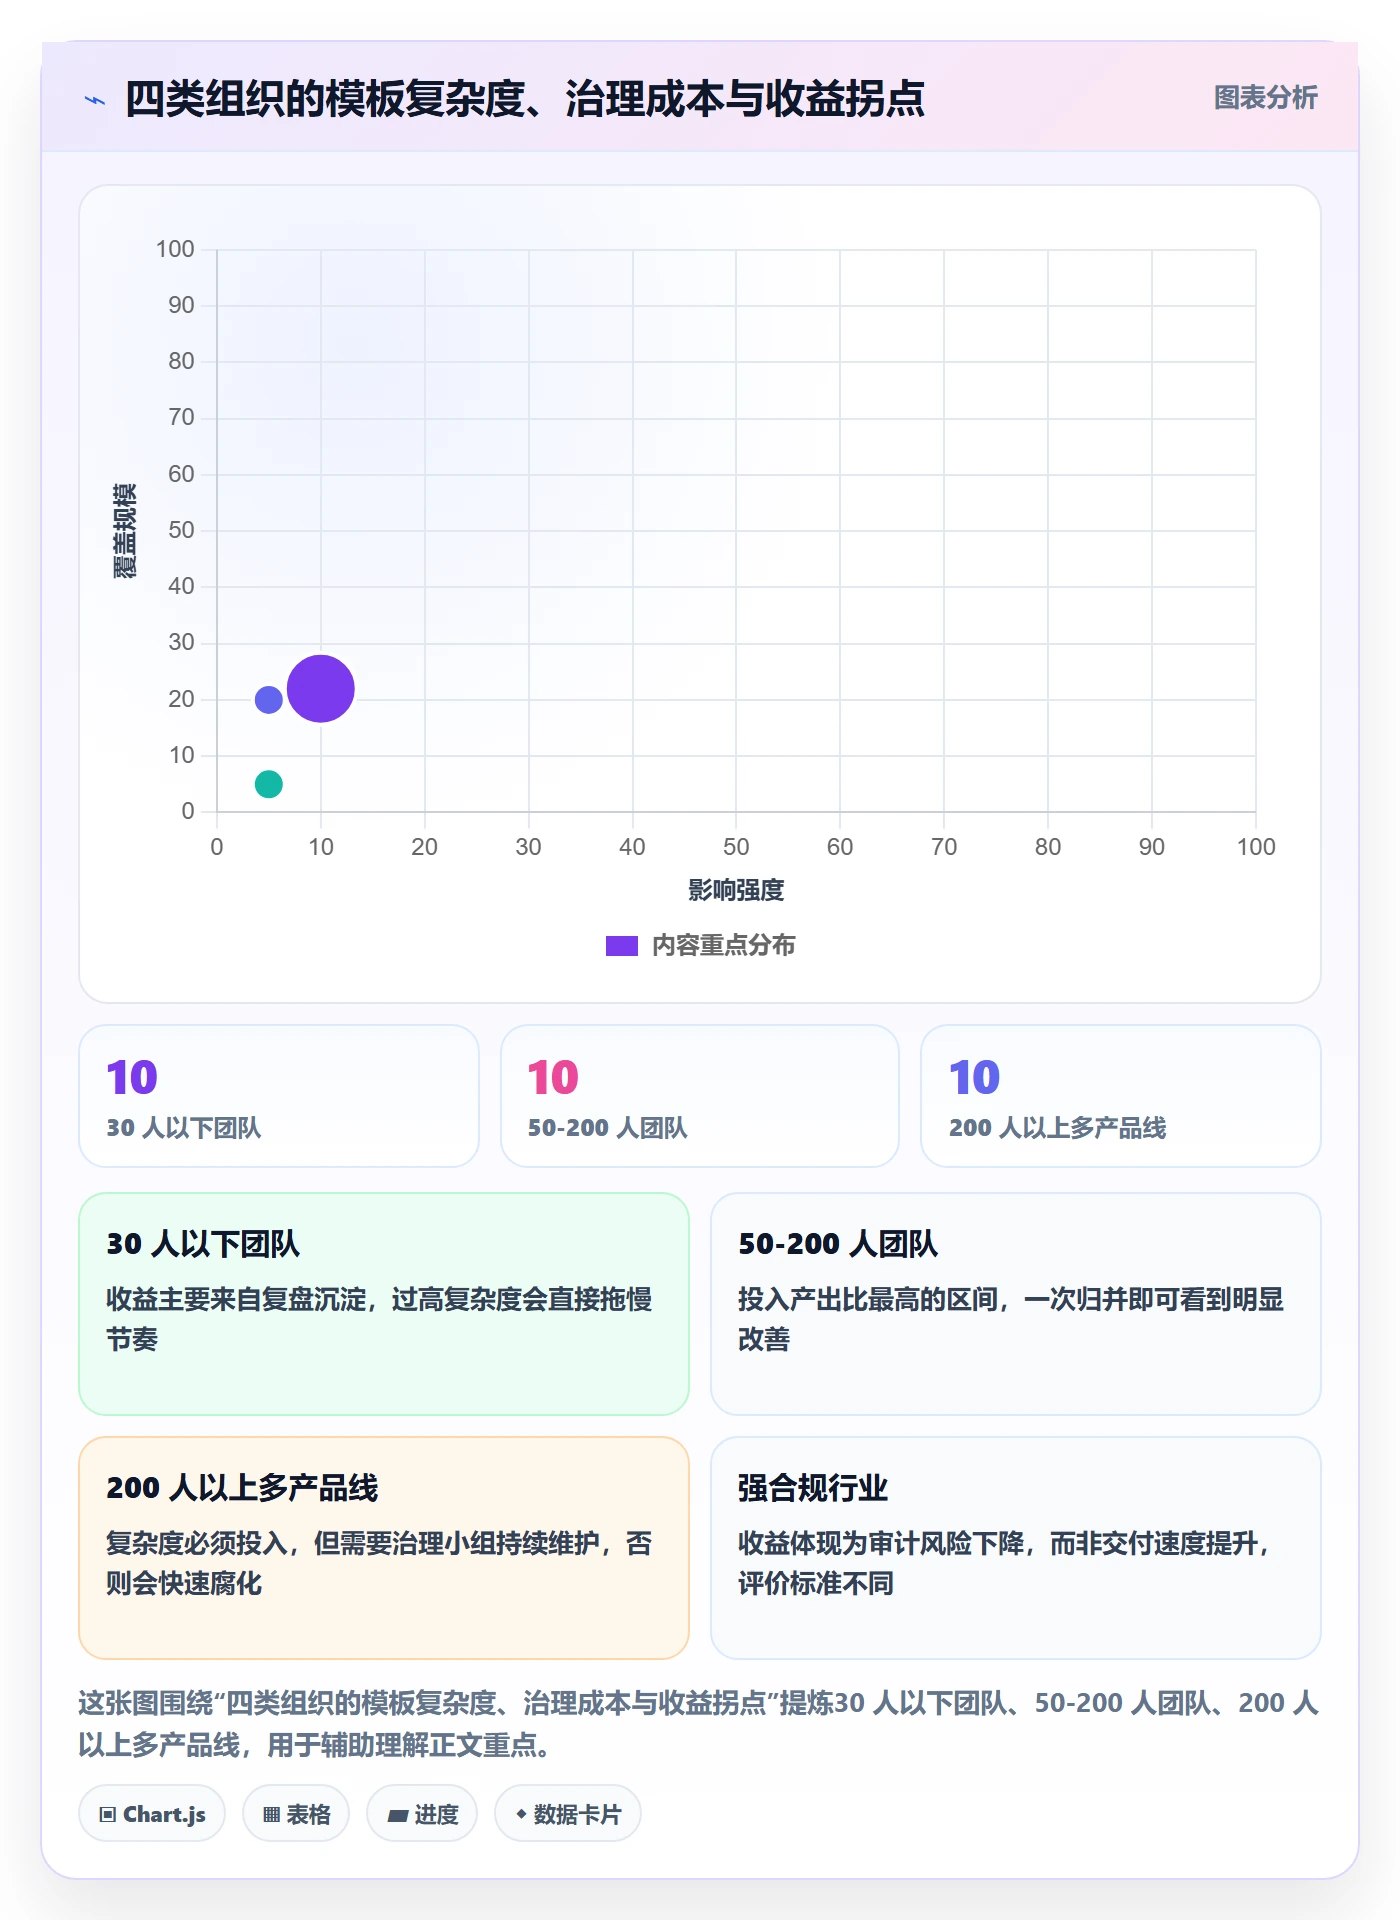Click the 影响强度 x-axis title
The image size is (1400, 1920).
[x=736, y=890]
